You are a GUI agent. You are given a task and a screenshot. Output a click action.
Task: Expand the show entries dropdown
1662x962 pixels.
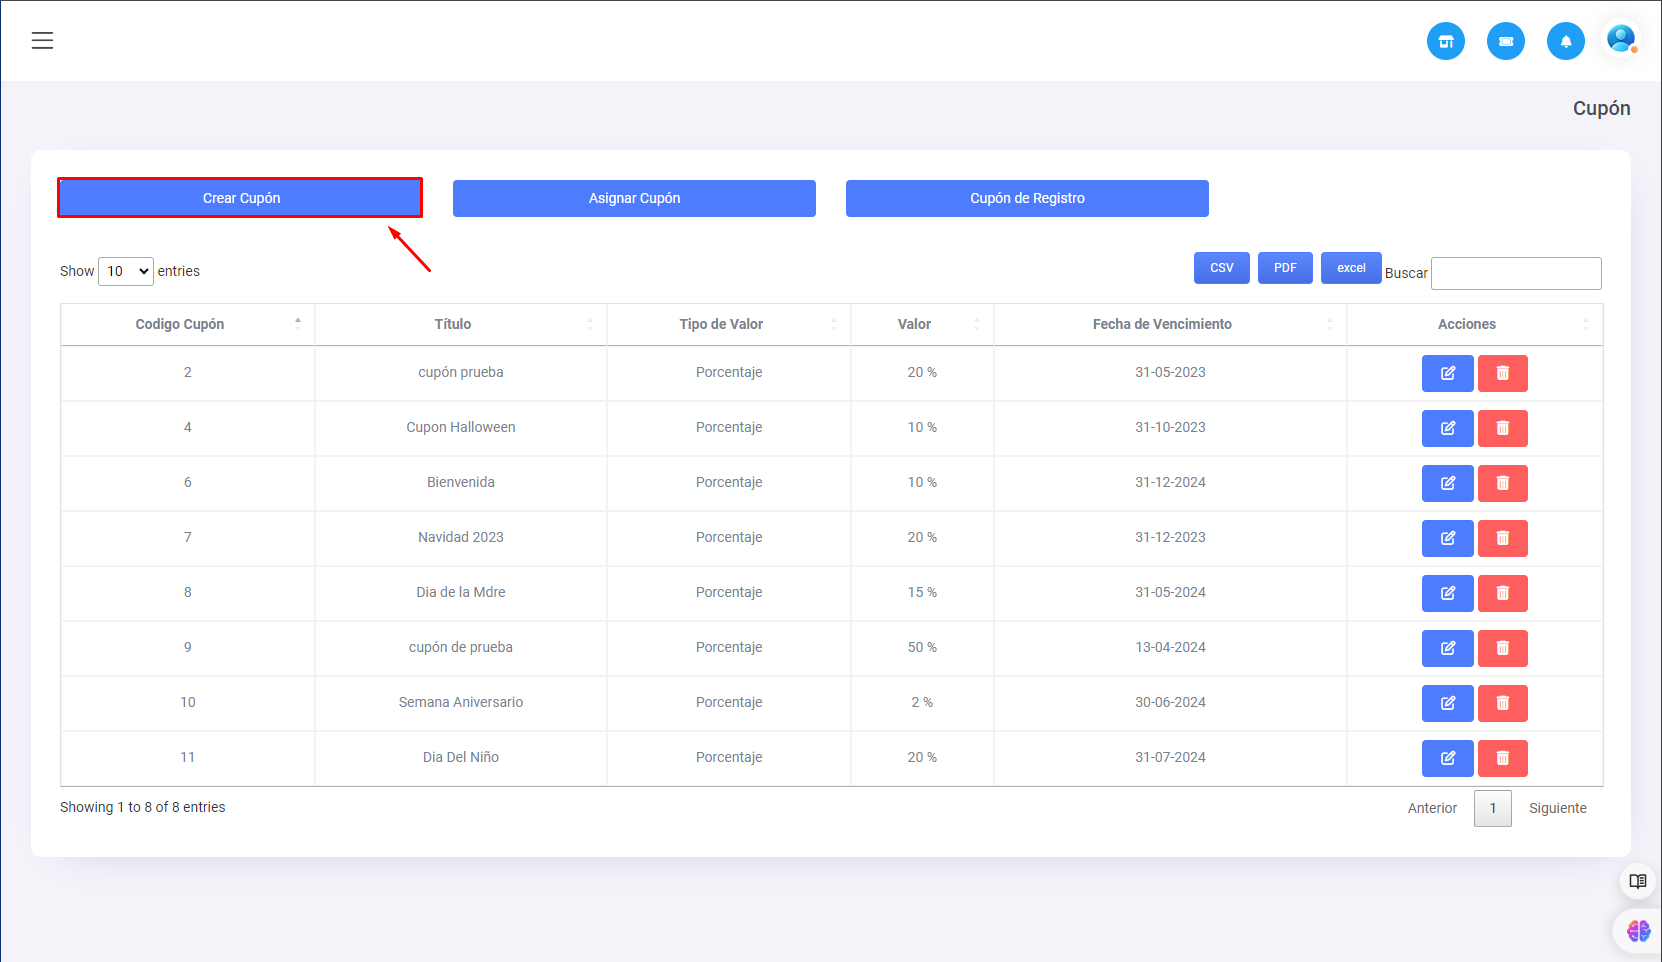126,271
